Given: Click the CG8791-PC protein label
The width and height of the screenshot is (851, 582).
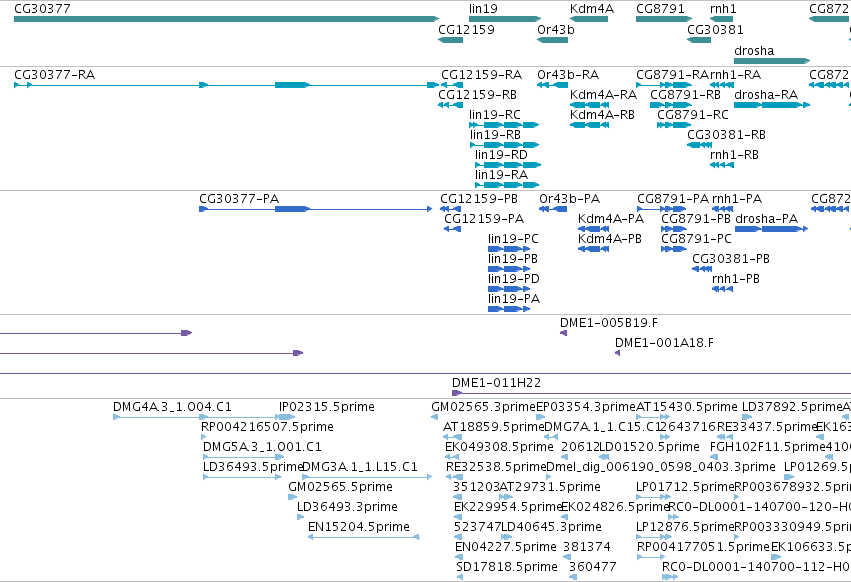Looking at the screenshot, I should click(696, 239).
